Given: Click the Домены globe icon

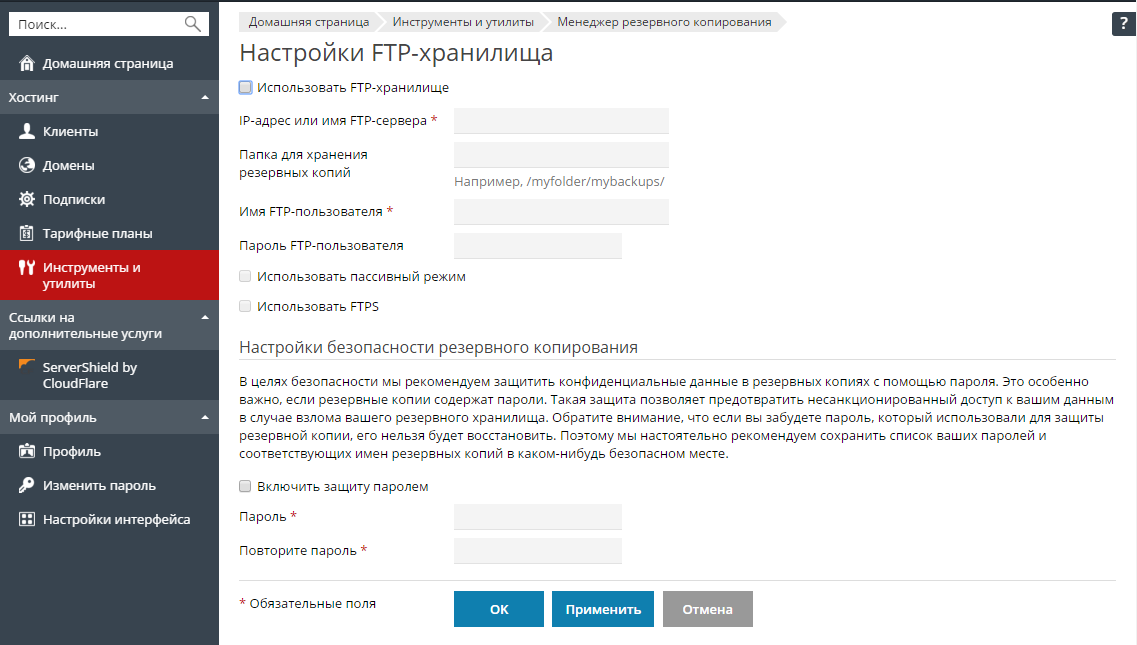Looking at the screenshot, I should pos(27,166).
